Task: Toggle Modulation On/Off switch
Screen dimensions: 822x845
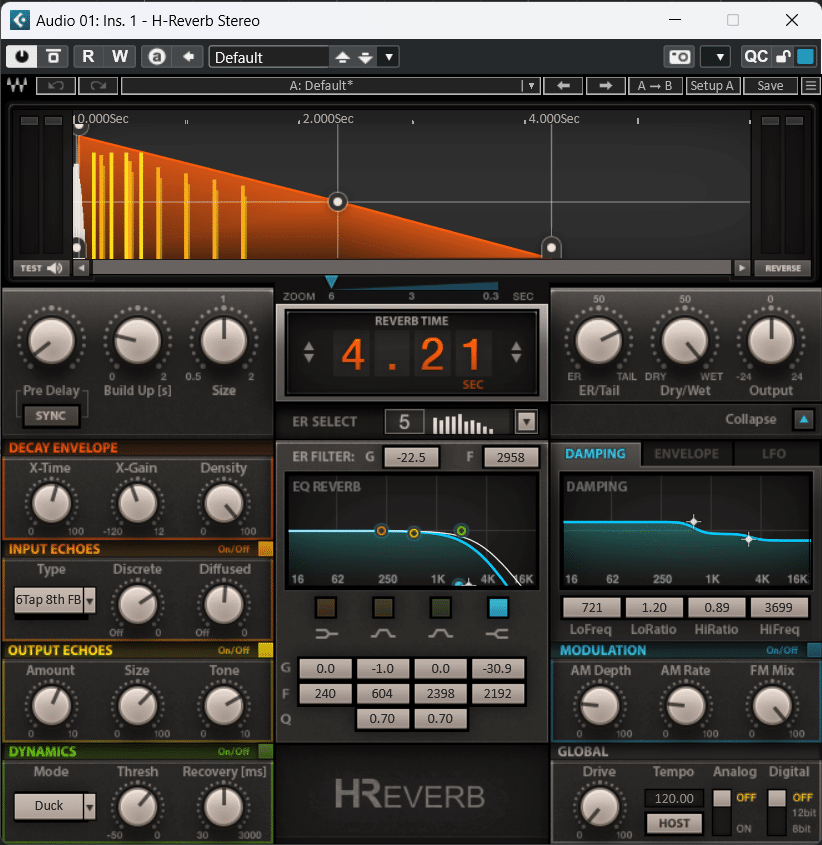Action: 814,650
